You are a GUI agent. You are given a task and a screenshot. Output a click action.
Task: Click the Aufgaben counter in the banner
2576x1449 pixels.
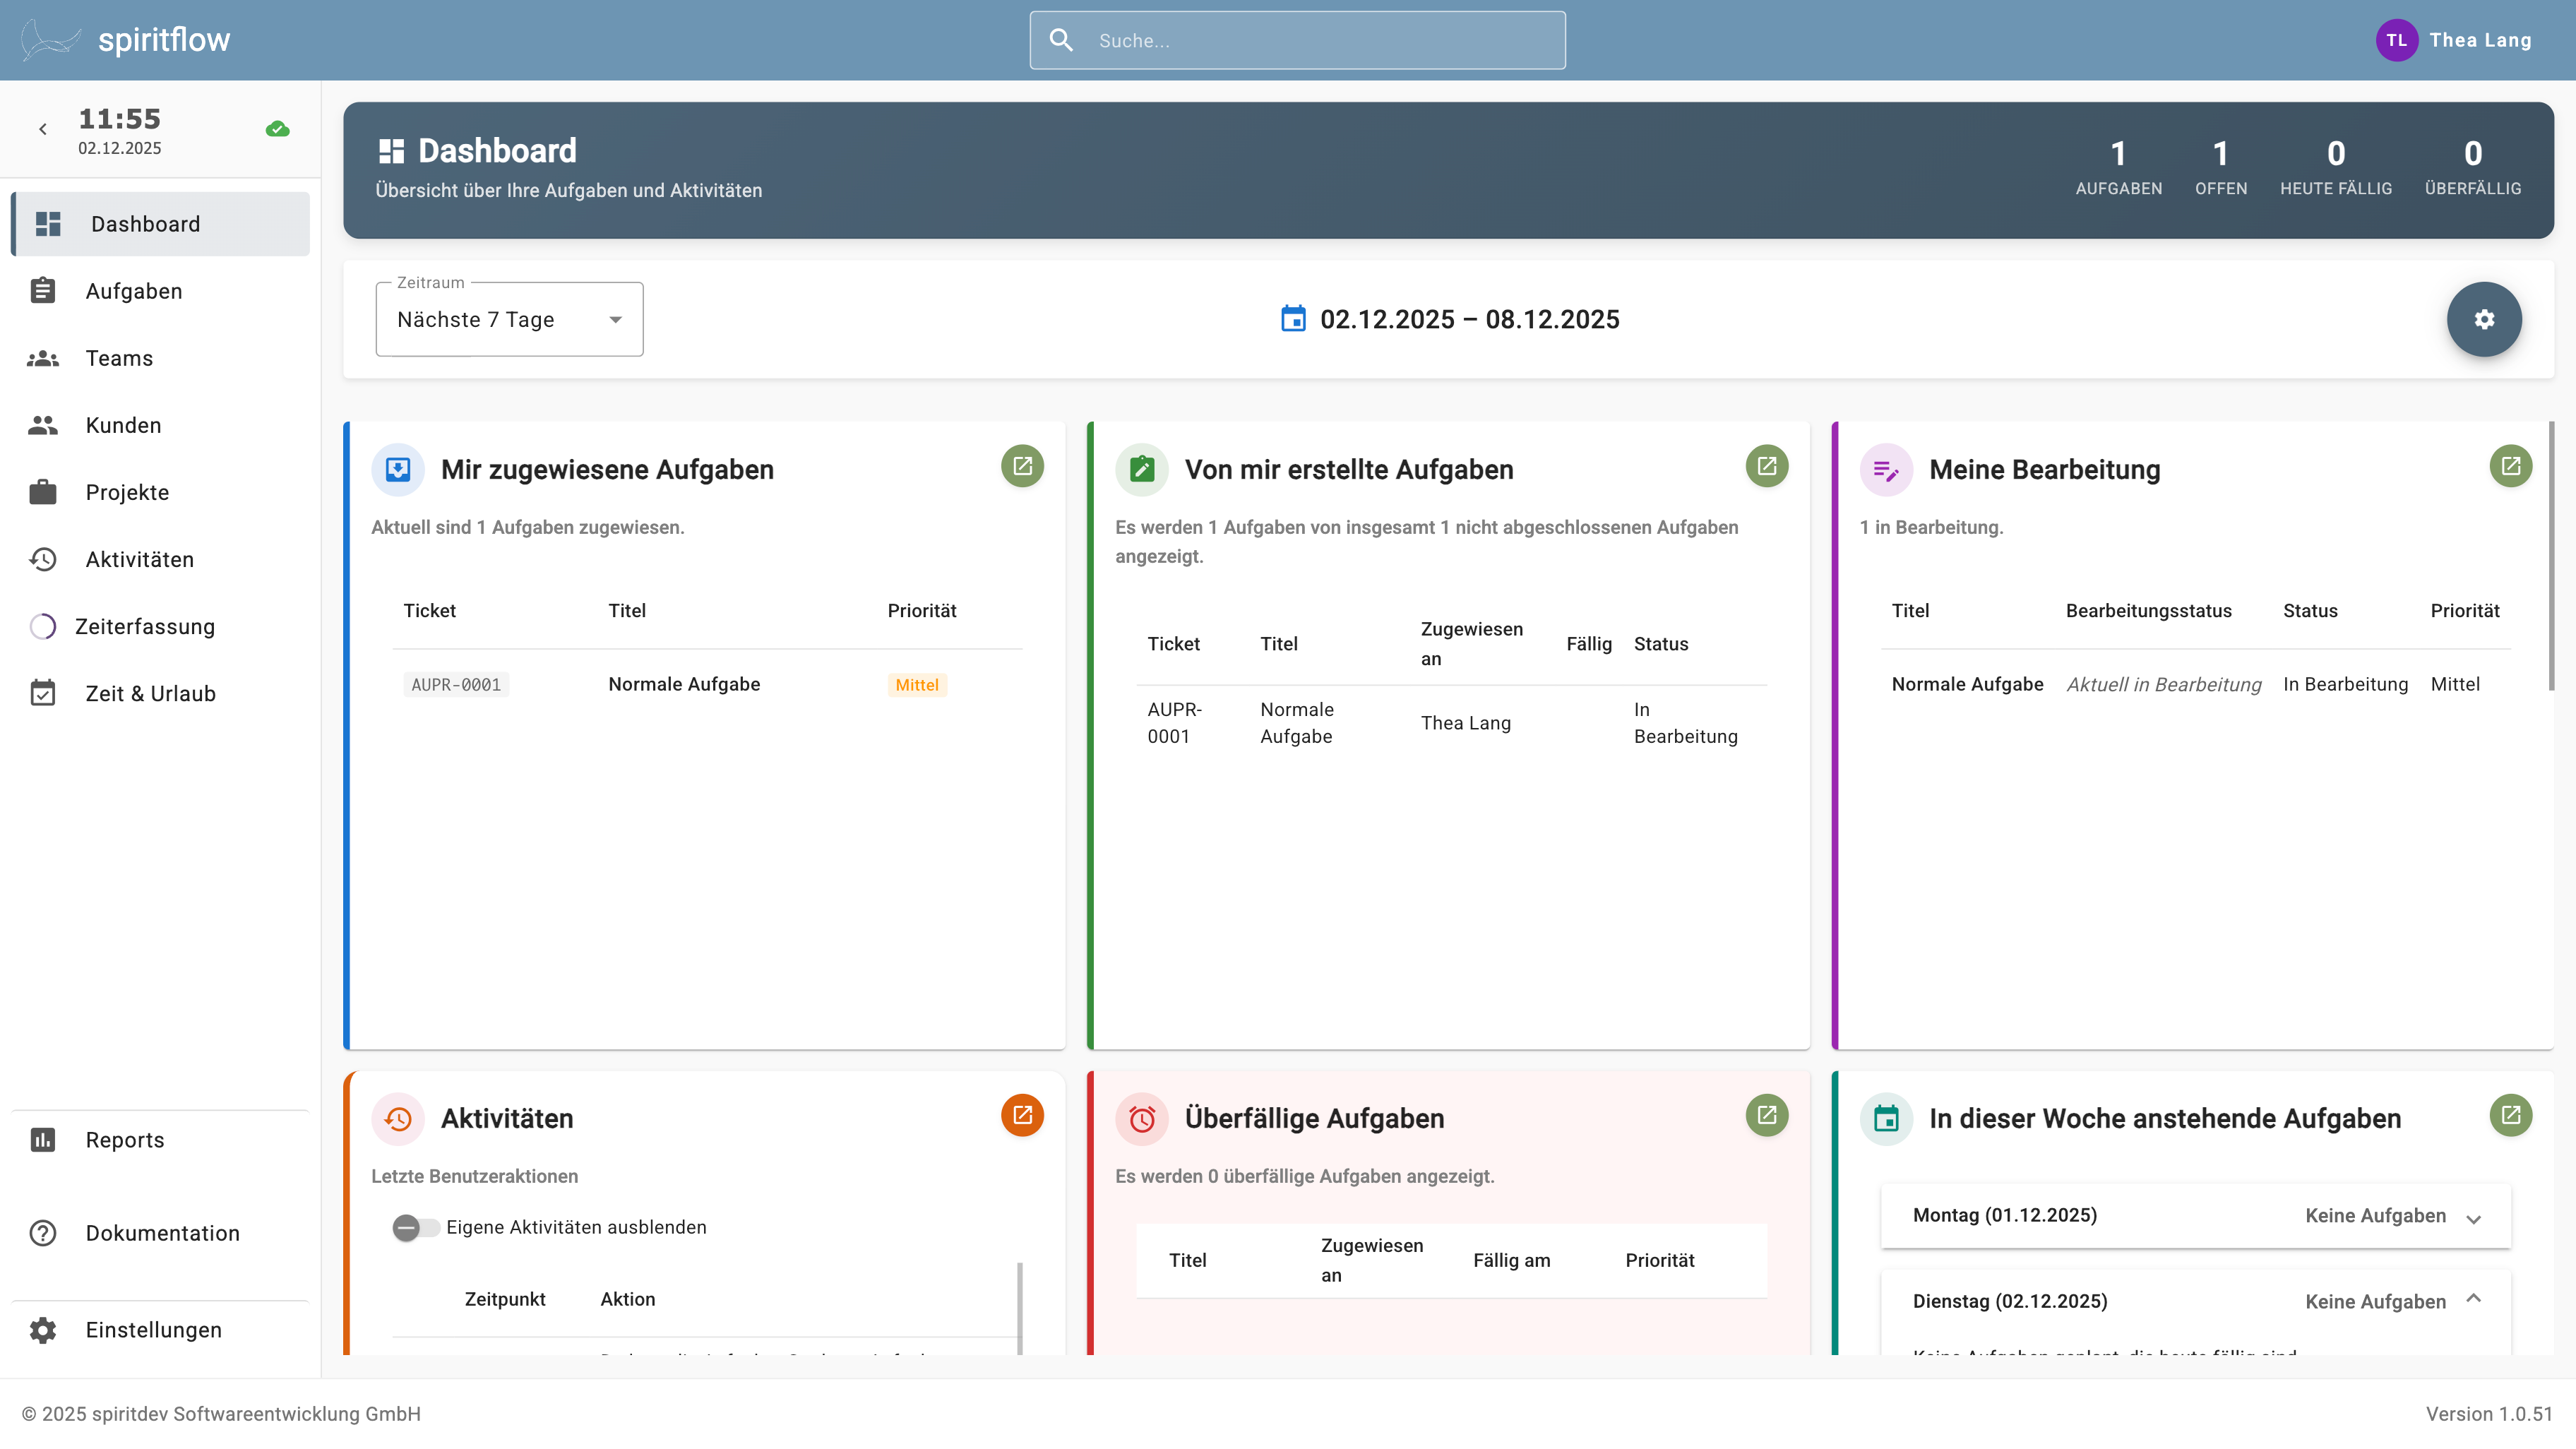[2118, 167]
